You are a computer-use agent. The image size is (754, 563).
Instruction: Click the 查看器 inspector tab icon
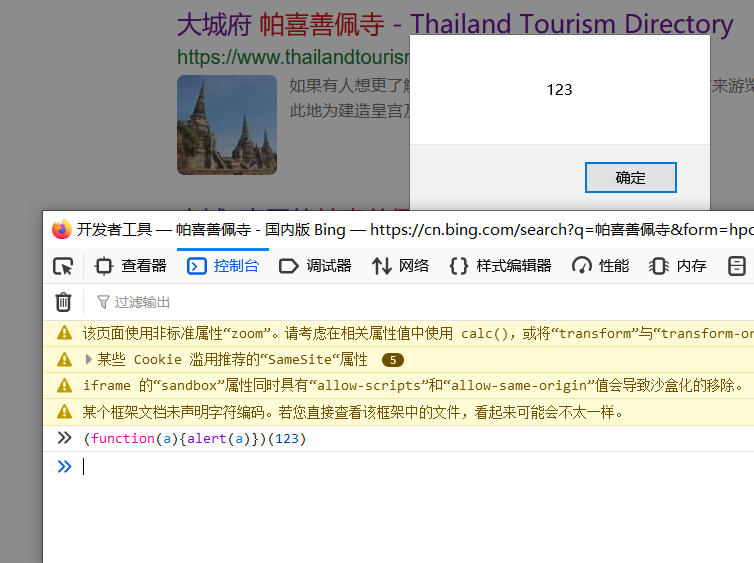point(103,266)
